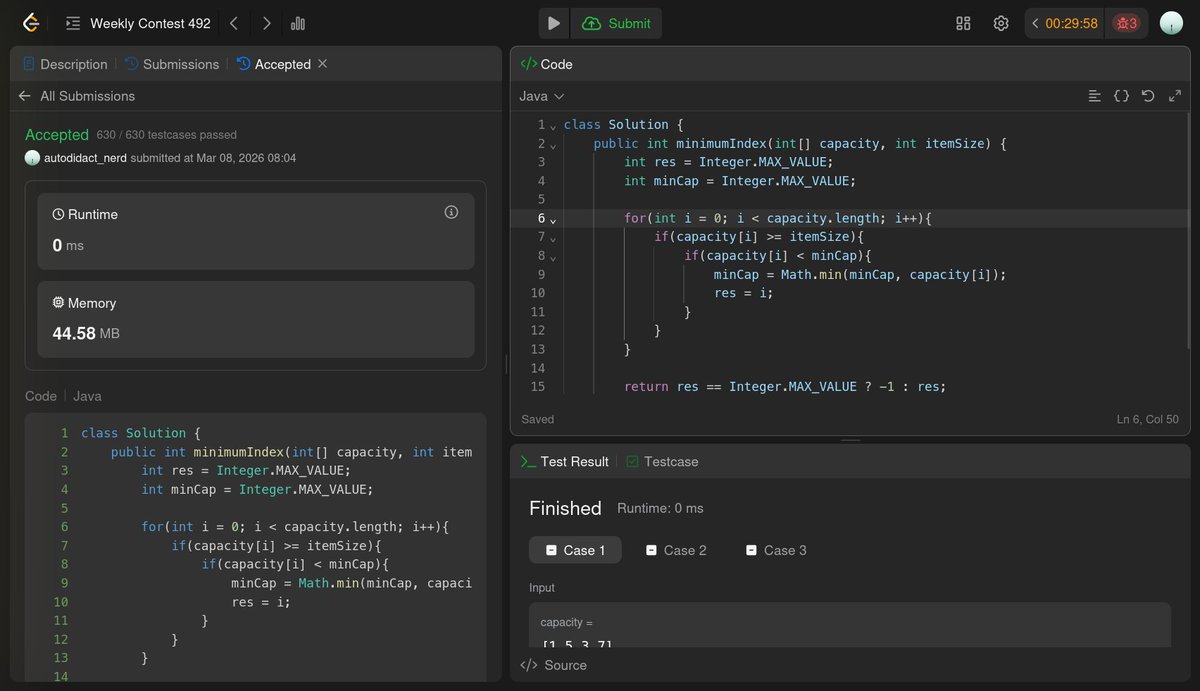Click the curly braces snippet icon
The height and width of the screenshot is (691, 1200).
click(1121, 96)
